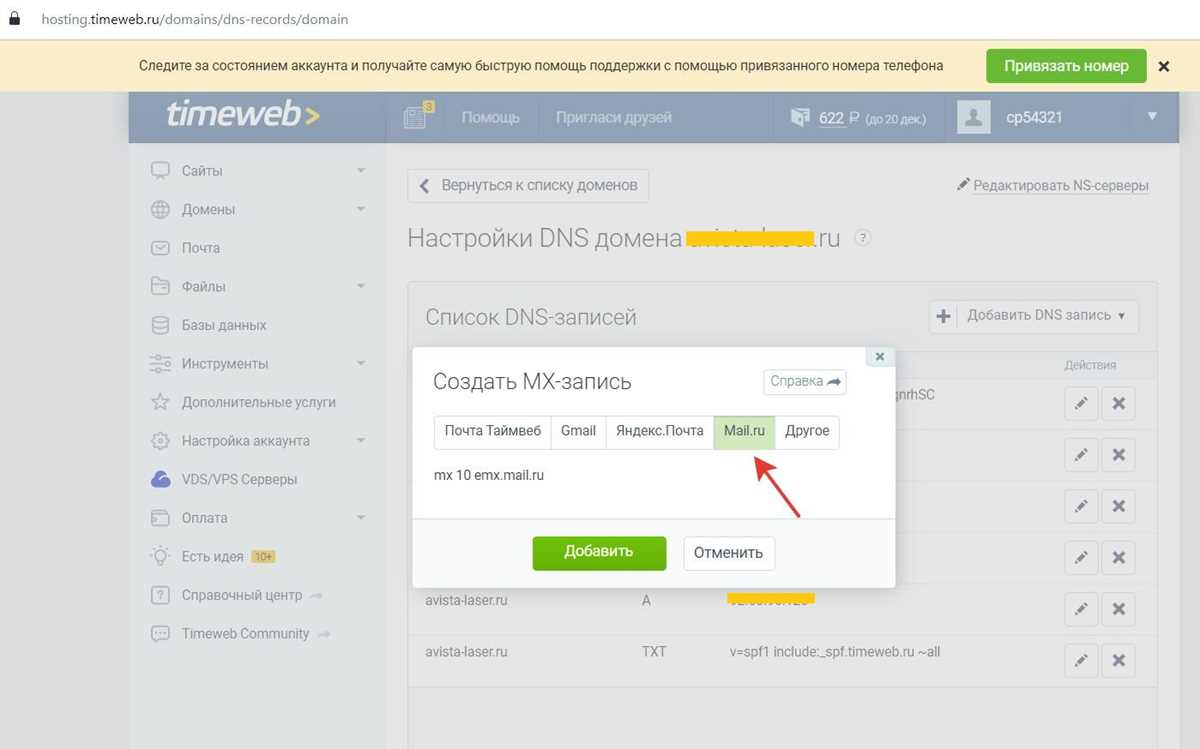
Task: Open the news notifications icon
Action: pyautogui.click(x=416, y=117)
